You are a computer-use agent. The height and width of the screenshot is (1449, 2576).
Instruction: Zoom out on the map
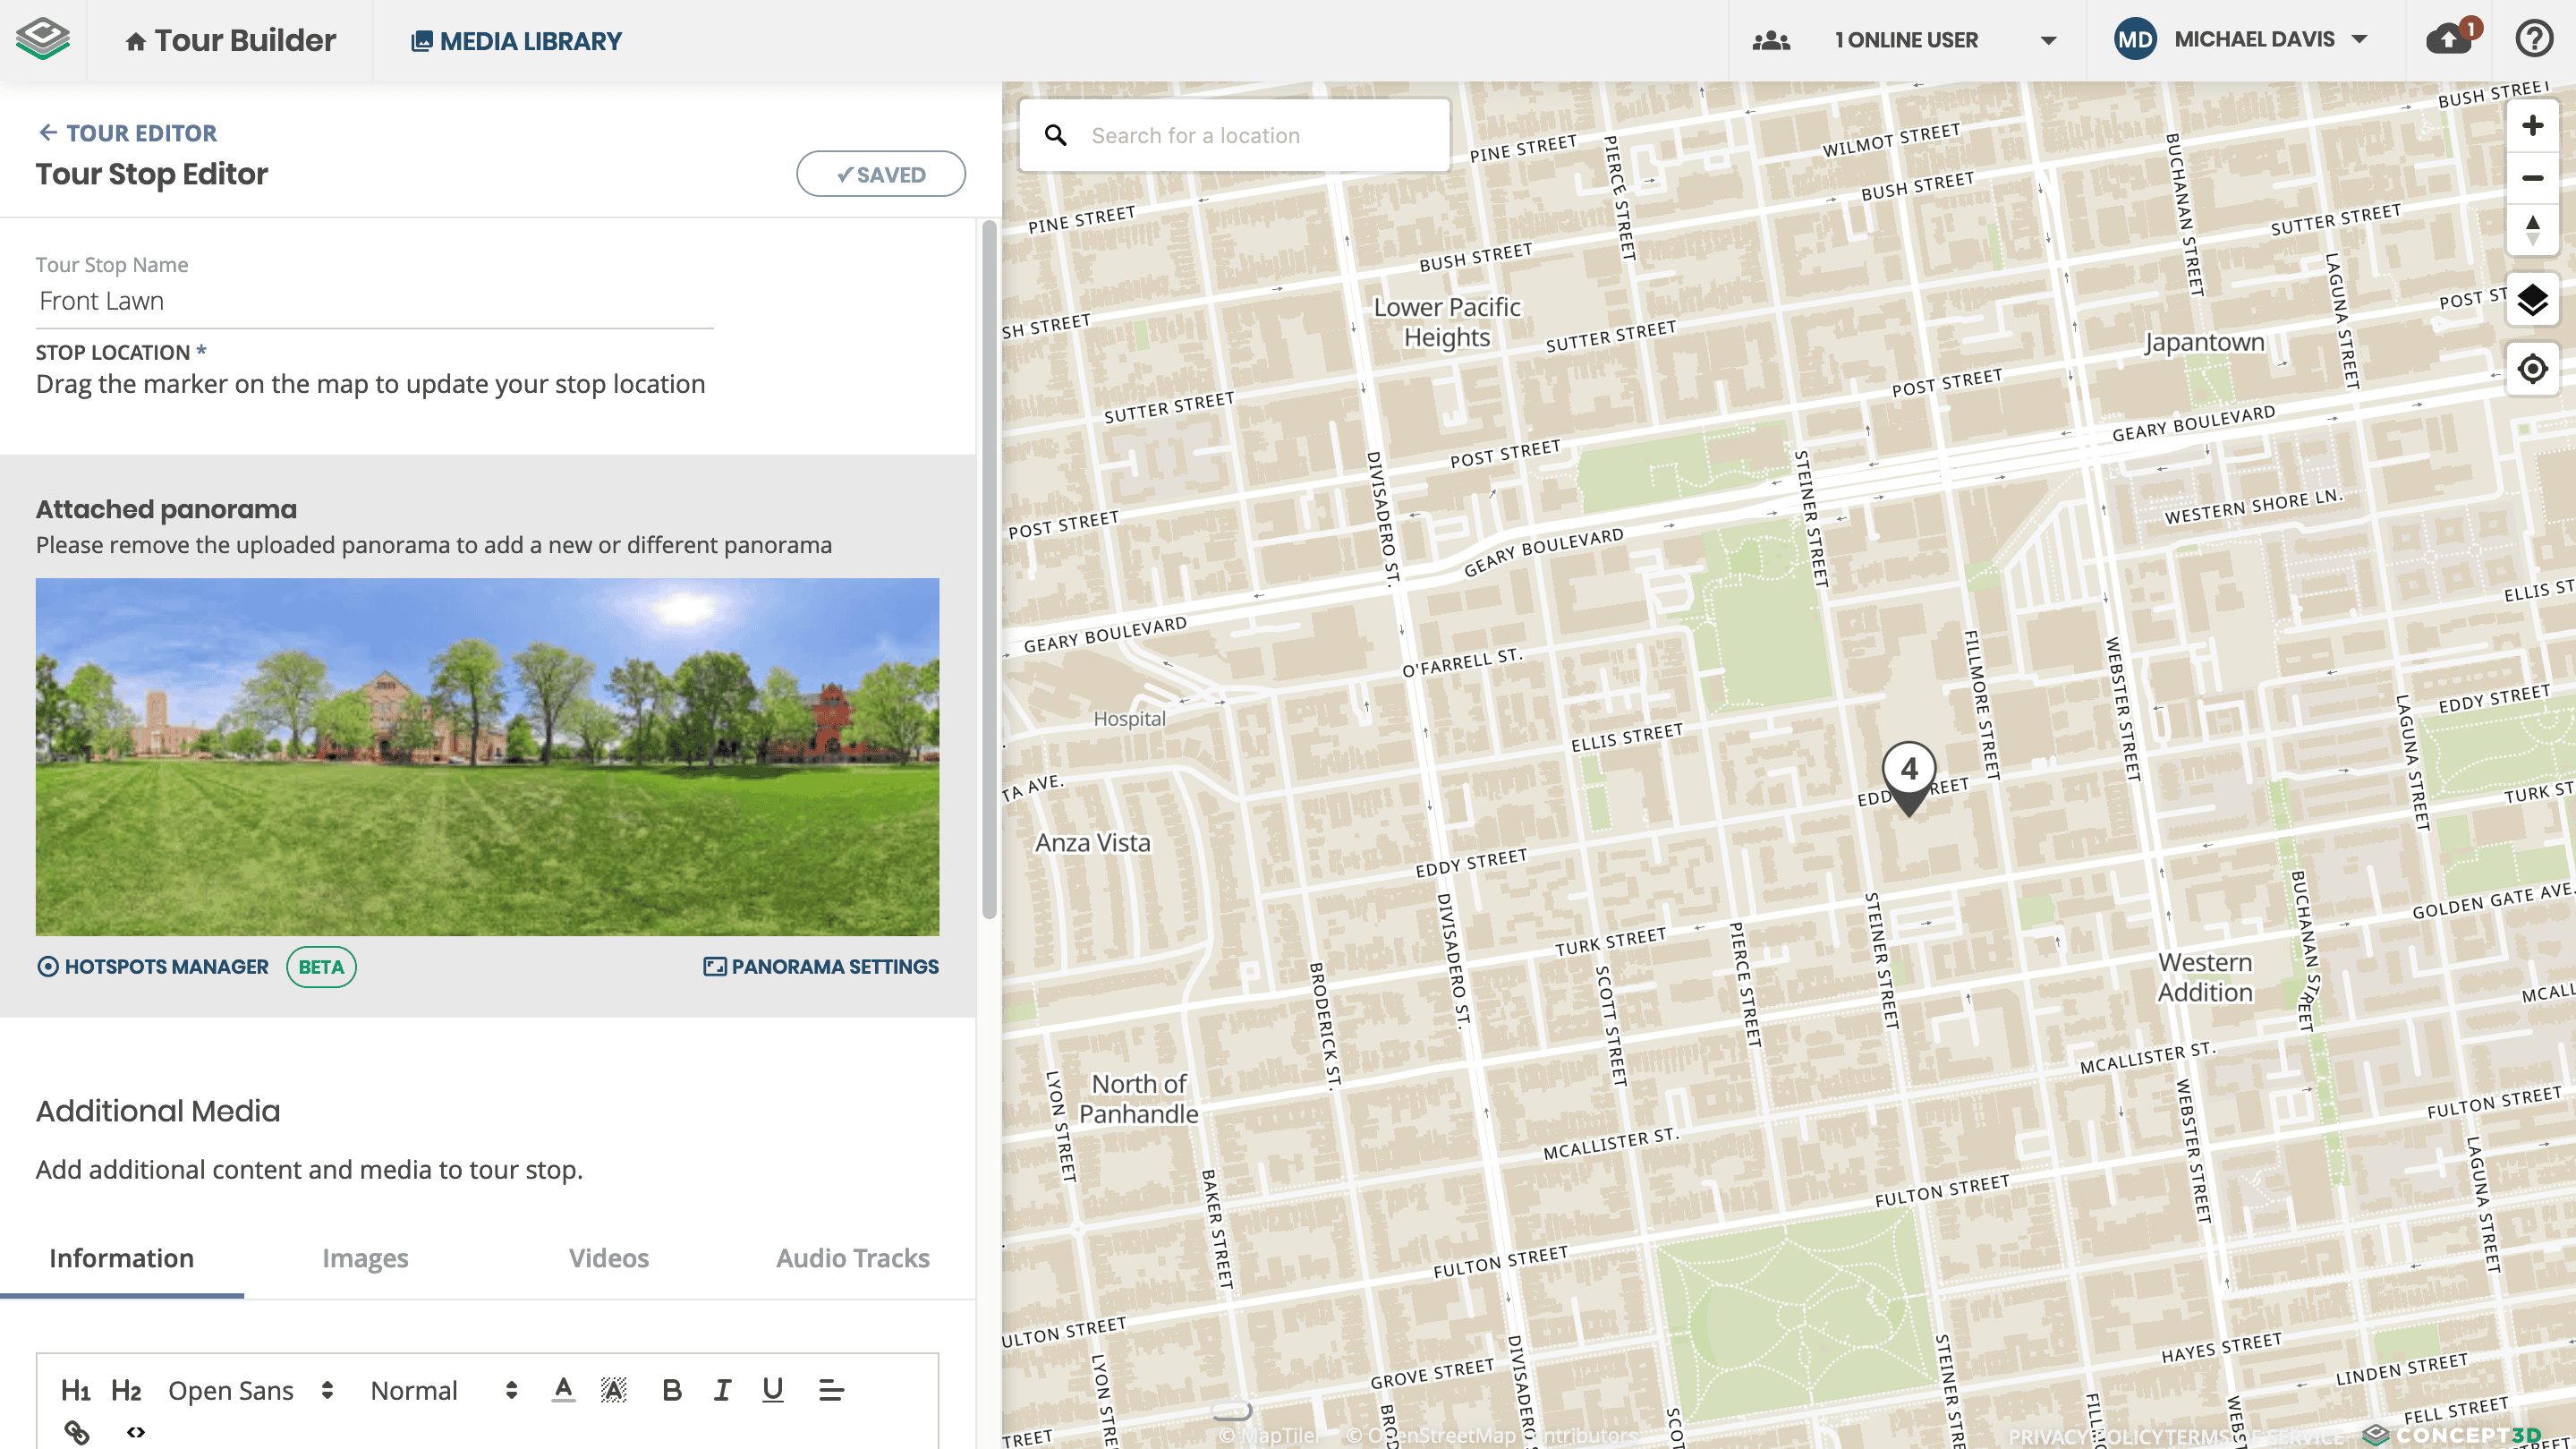tap(2532, 178)
